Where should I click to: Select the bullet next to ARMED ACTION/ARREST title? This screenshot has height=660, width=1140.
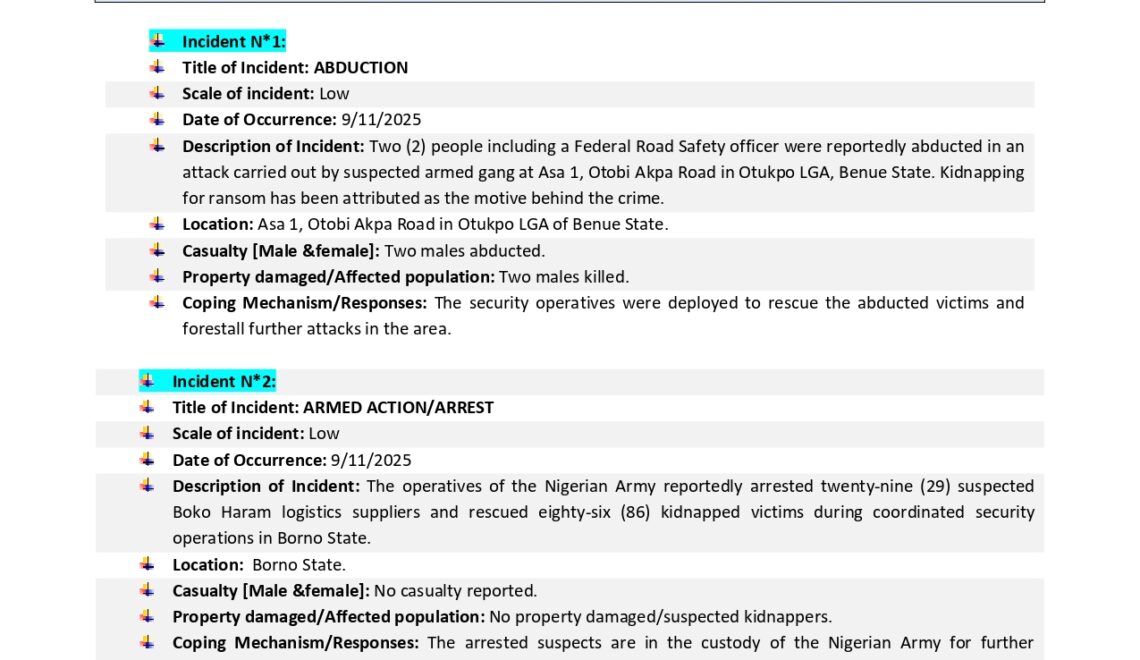click(x=148, y=407)
